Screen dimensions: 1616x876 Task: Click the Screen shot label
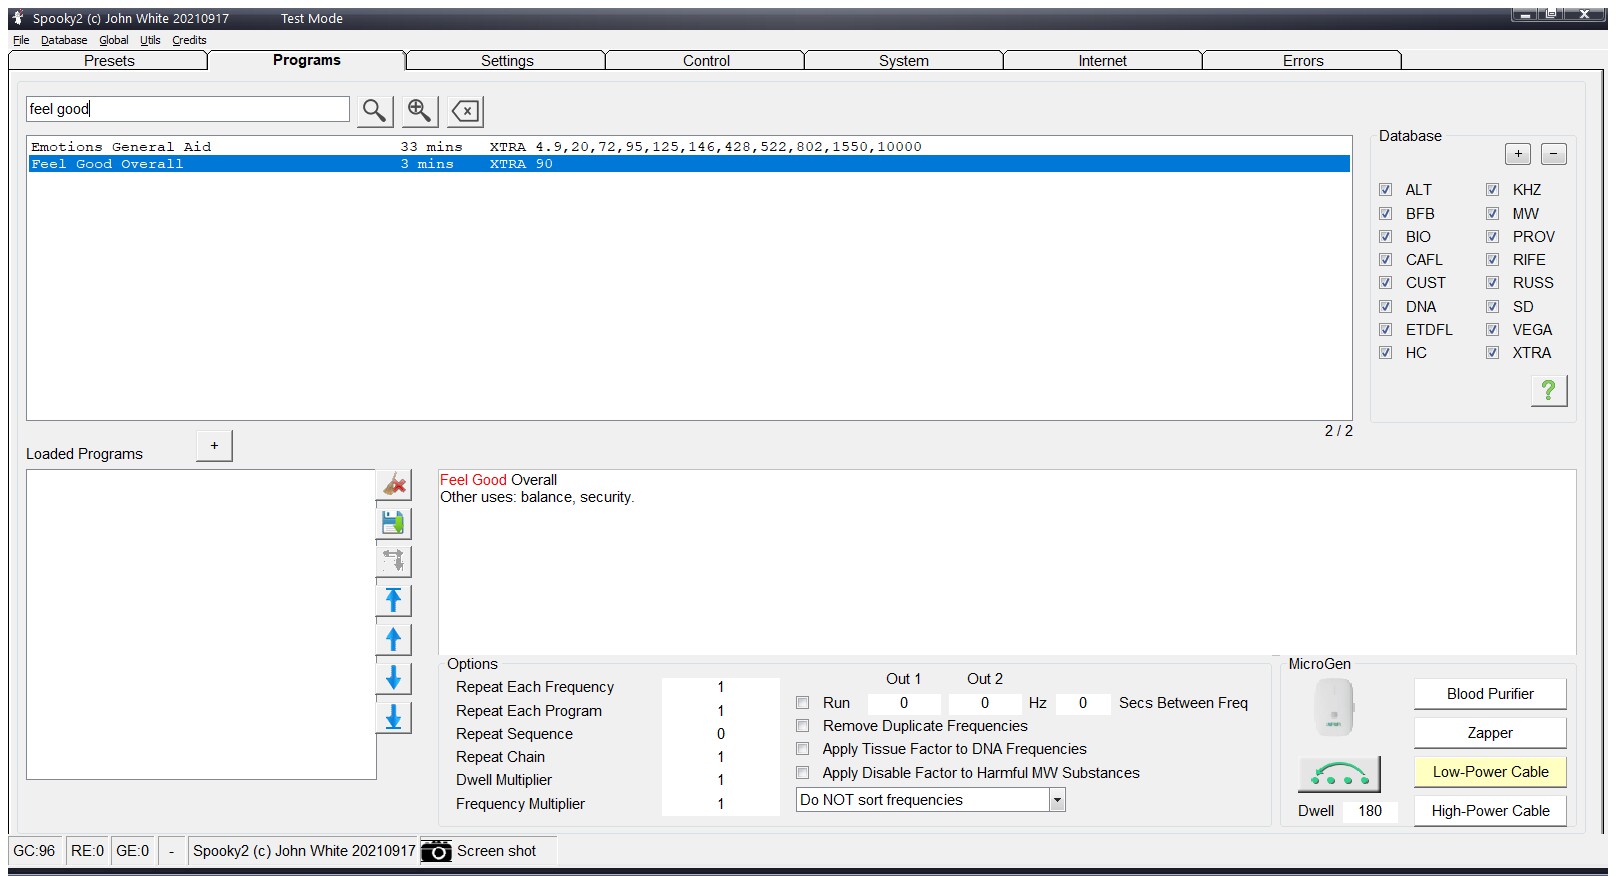(496, 851)
